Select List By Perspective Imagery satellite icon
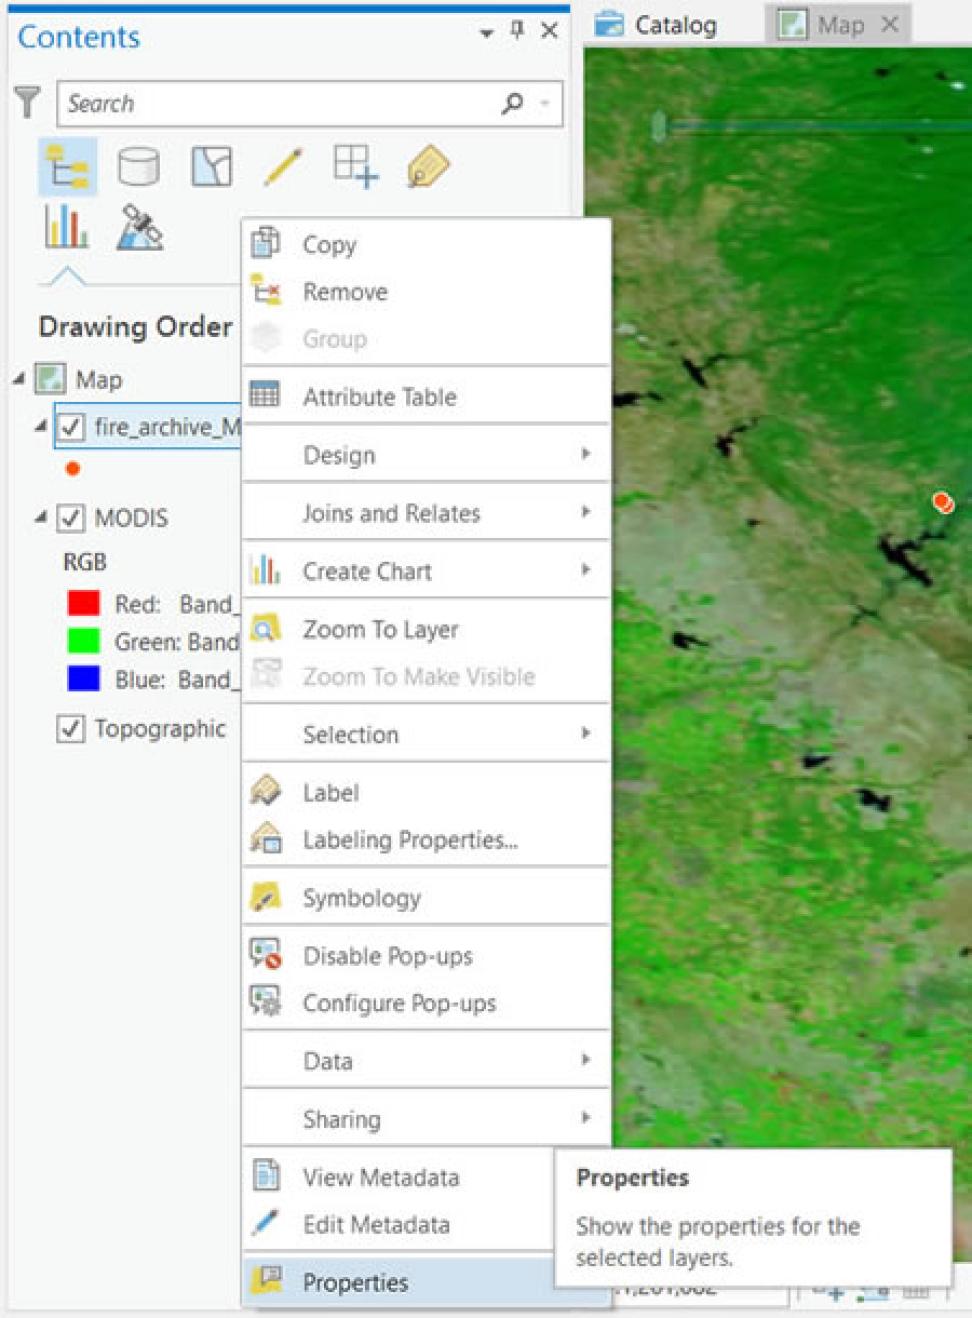The image size is (972, 1318). 139,227
